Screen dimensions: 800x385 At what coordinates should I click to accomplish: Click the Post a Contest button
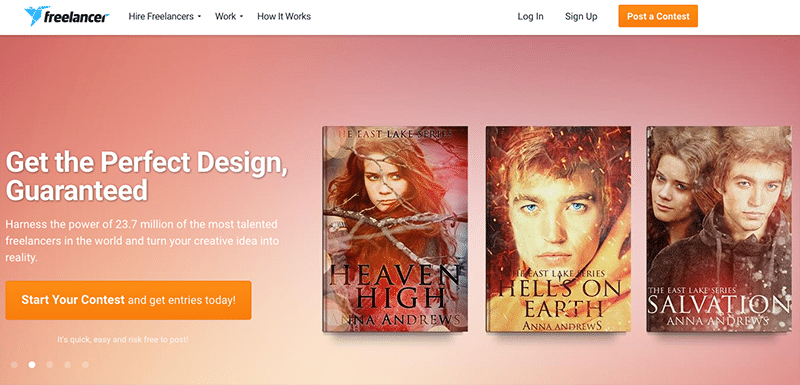[658, 16]
